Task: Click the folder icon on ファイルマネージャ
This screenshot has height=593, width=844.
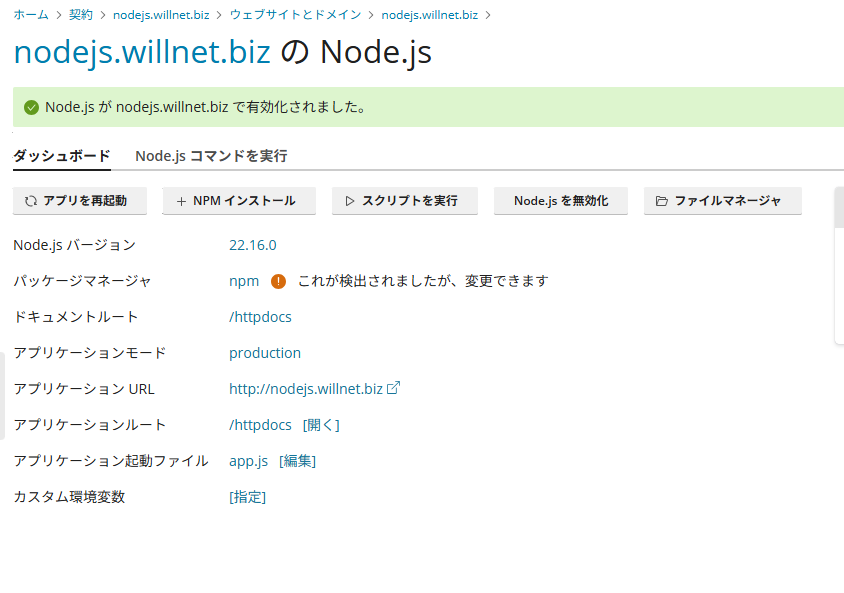Action: coord(662,201)
